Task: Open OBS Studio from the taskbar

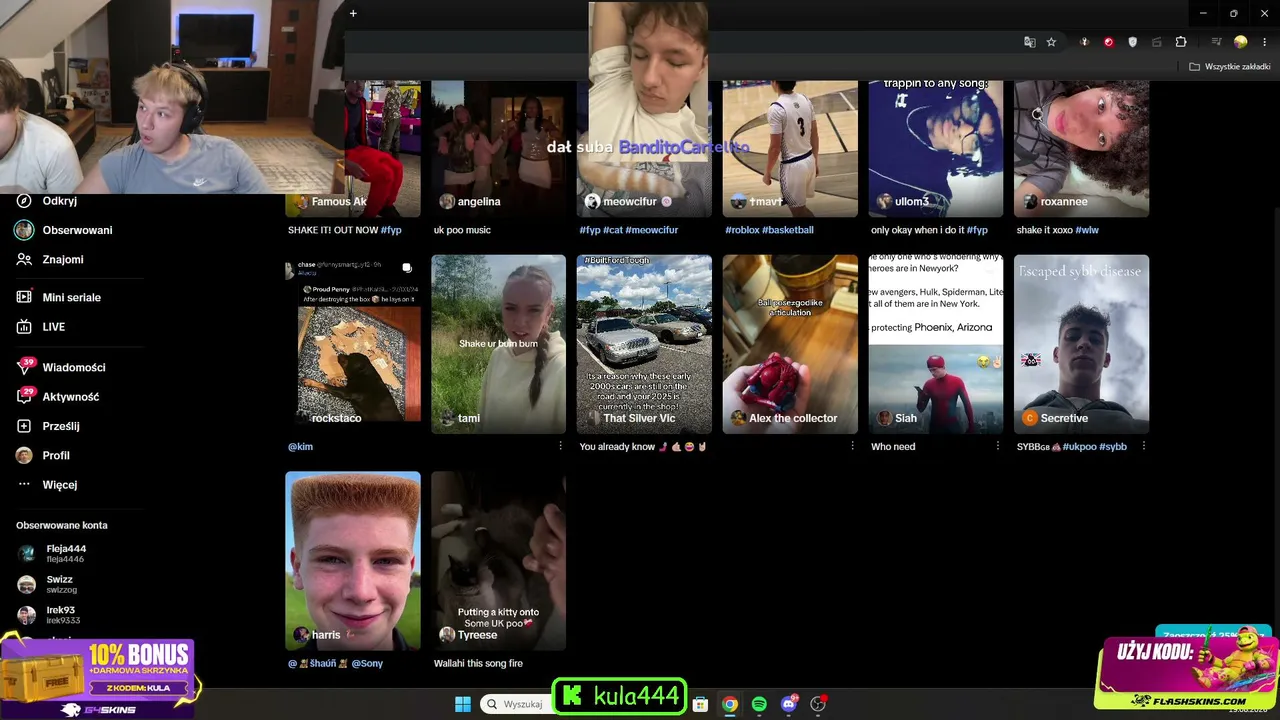Action: 818,704
